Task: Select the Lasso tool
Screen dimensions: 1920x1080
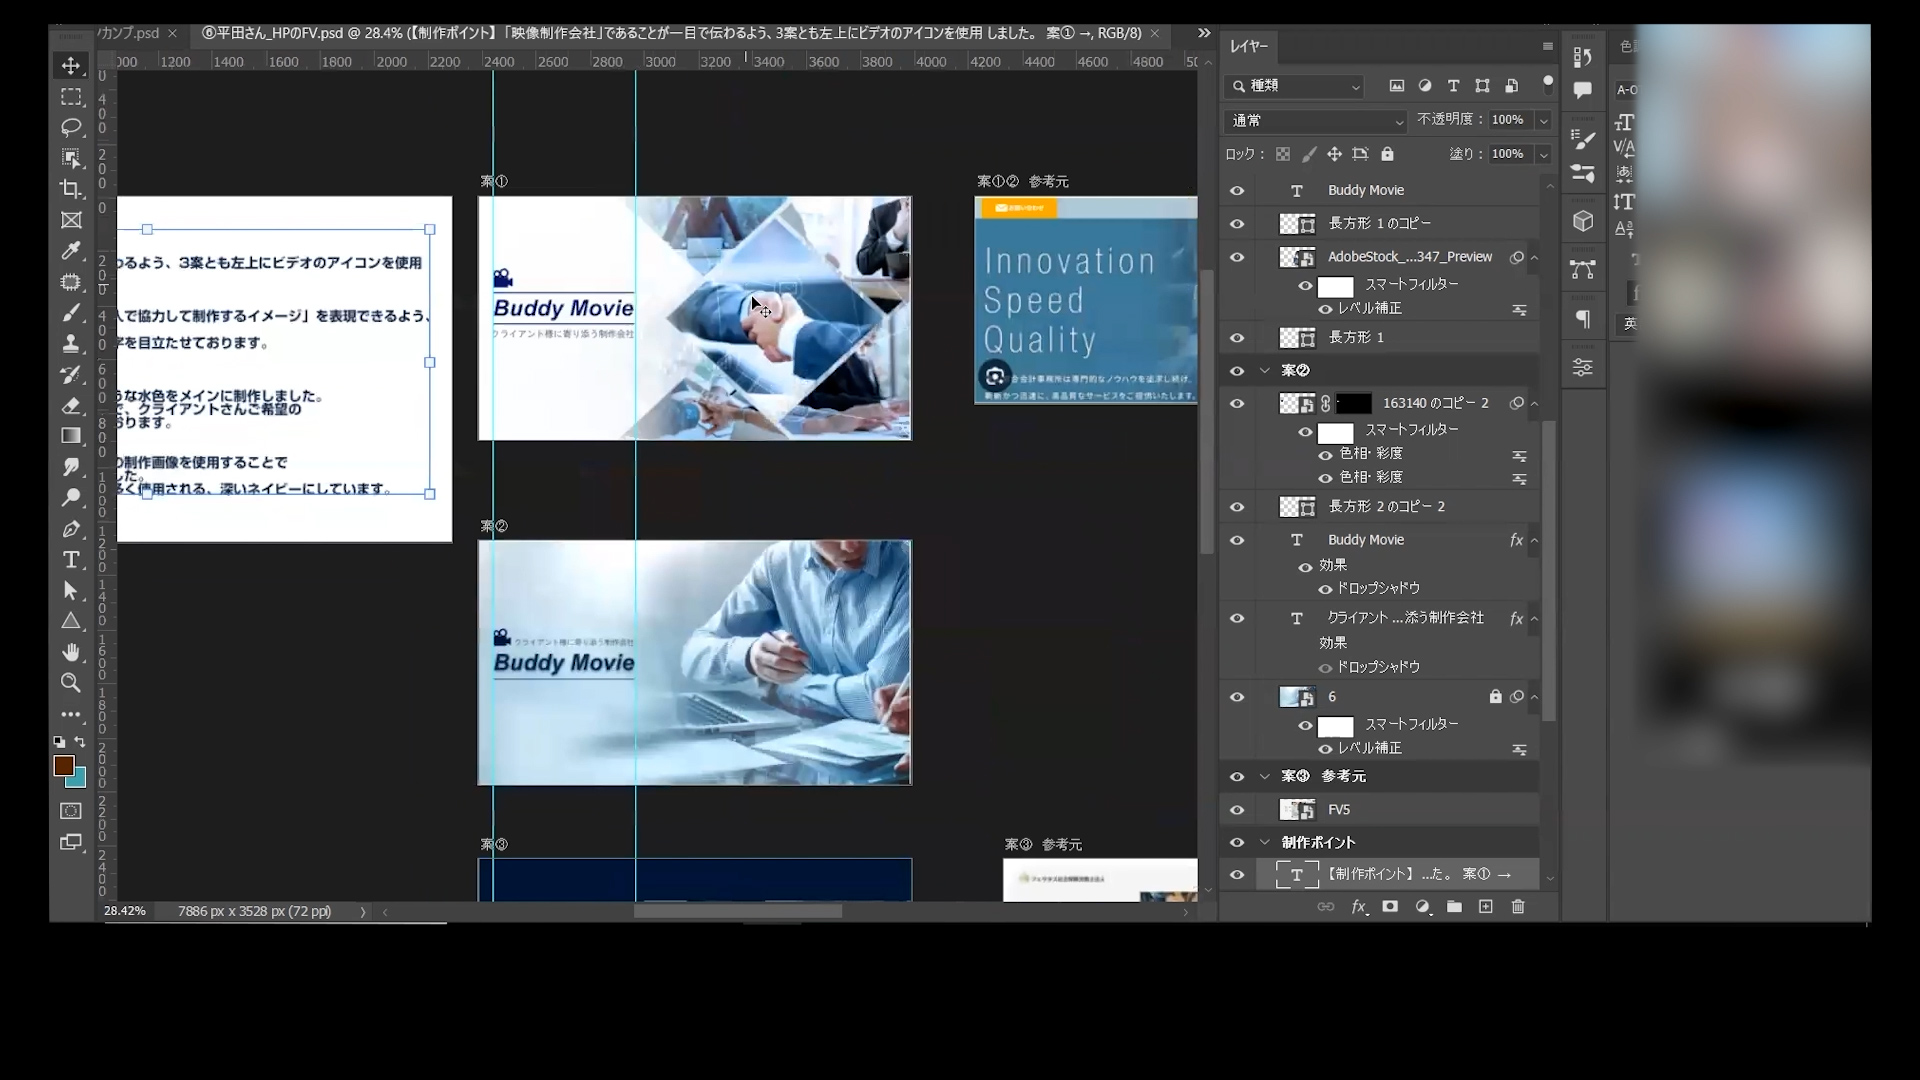Action: coord(71,127)
